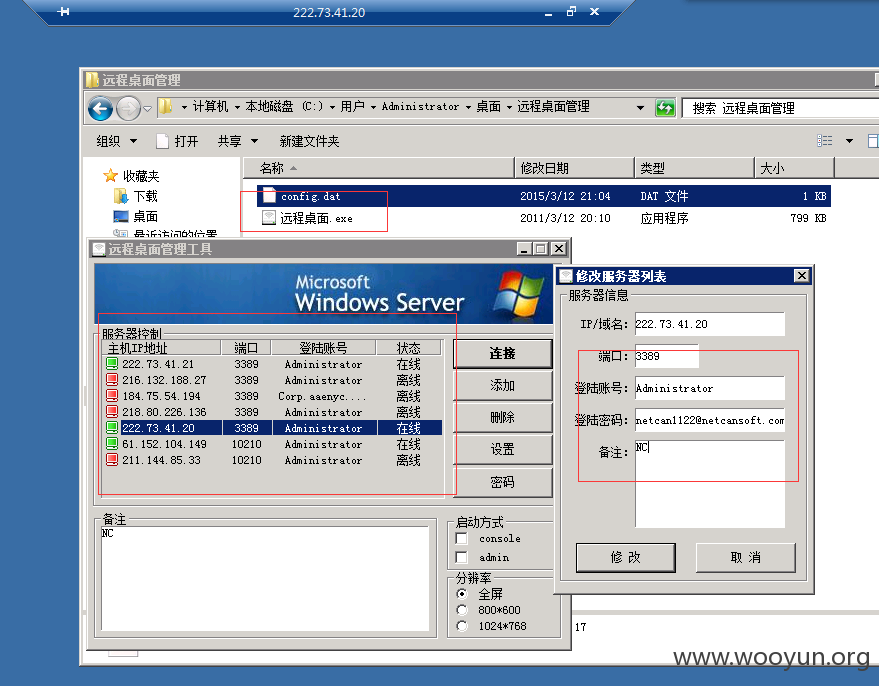Expand the address bar history dropdown
The width and height of the screenshot is (879, 686).
click(x=640, y=108)
